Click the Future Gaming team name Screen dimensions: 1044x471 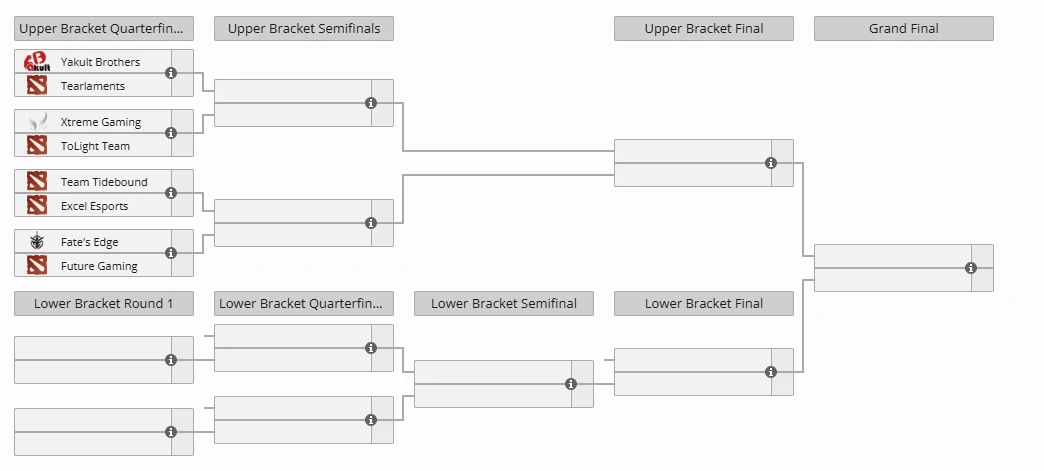(99, 266)
